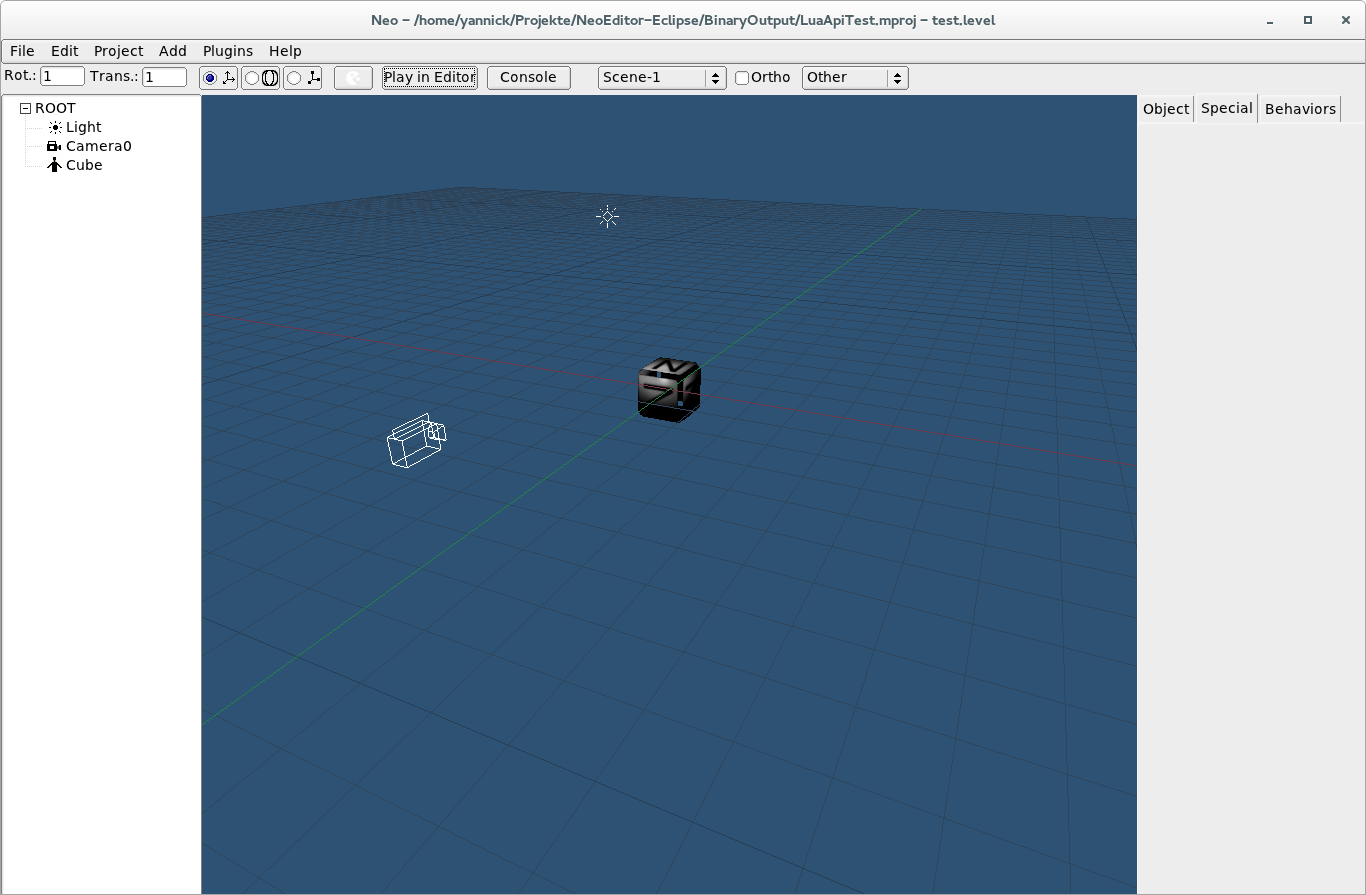
Task: Click the Trans. input field
Action: pos(165,77)
